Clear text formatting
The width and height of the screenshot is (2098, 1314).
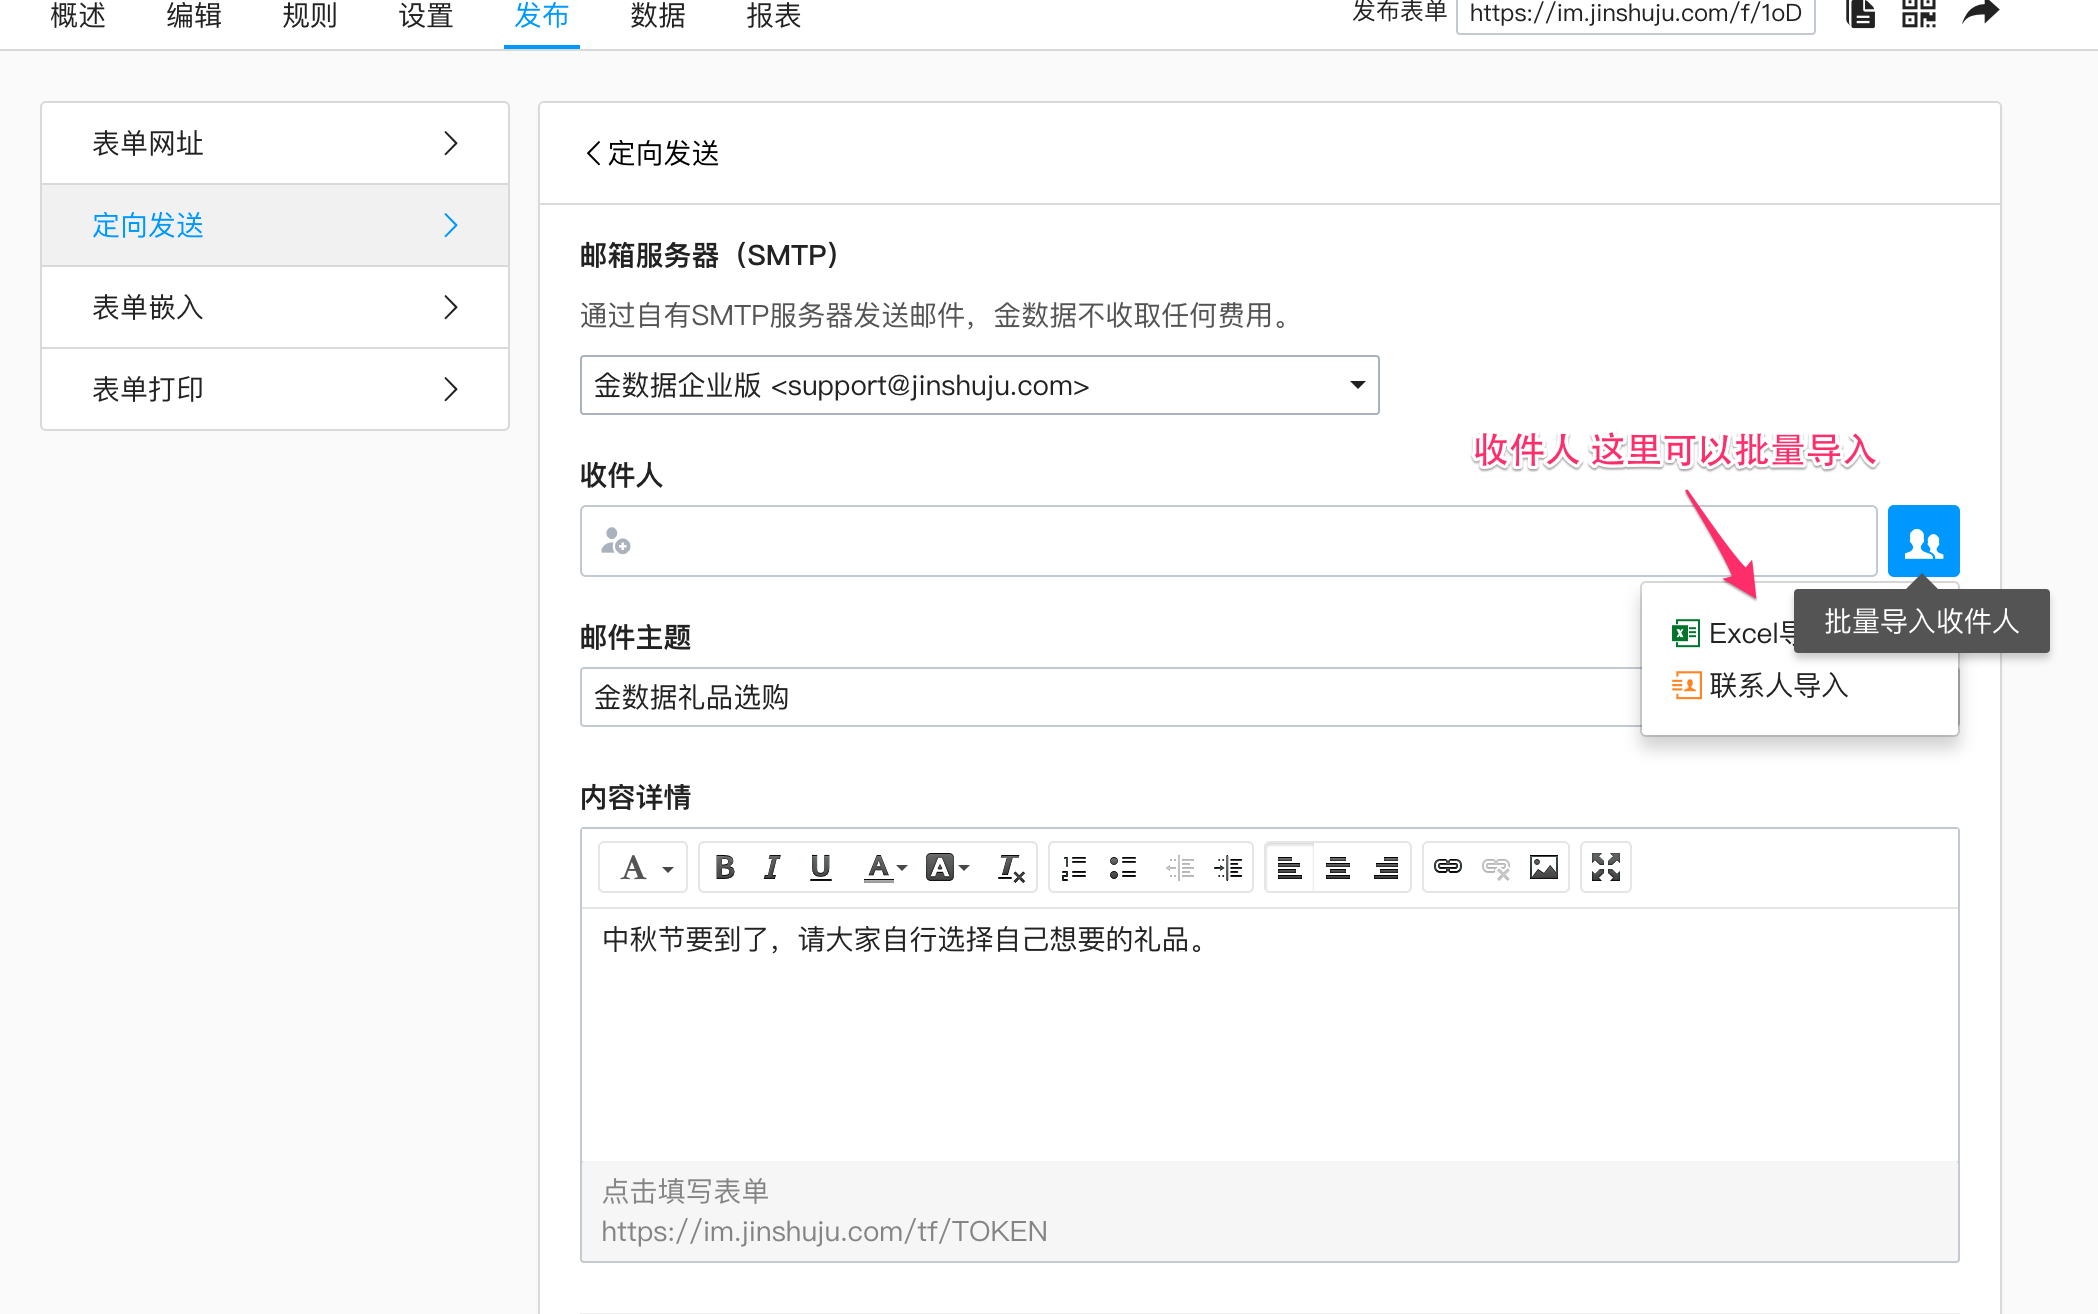click(1011, 867)
